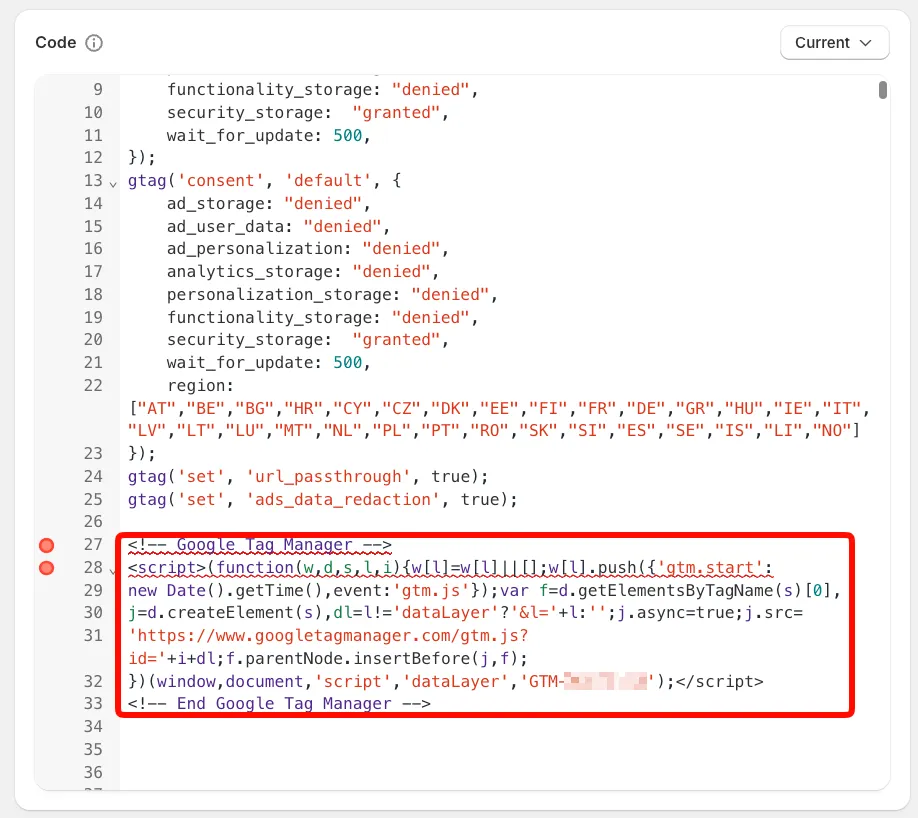Click analytics_storage on line 17
This screenshot has height=818, width=918.
point(249,272)
